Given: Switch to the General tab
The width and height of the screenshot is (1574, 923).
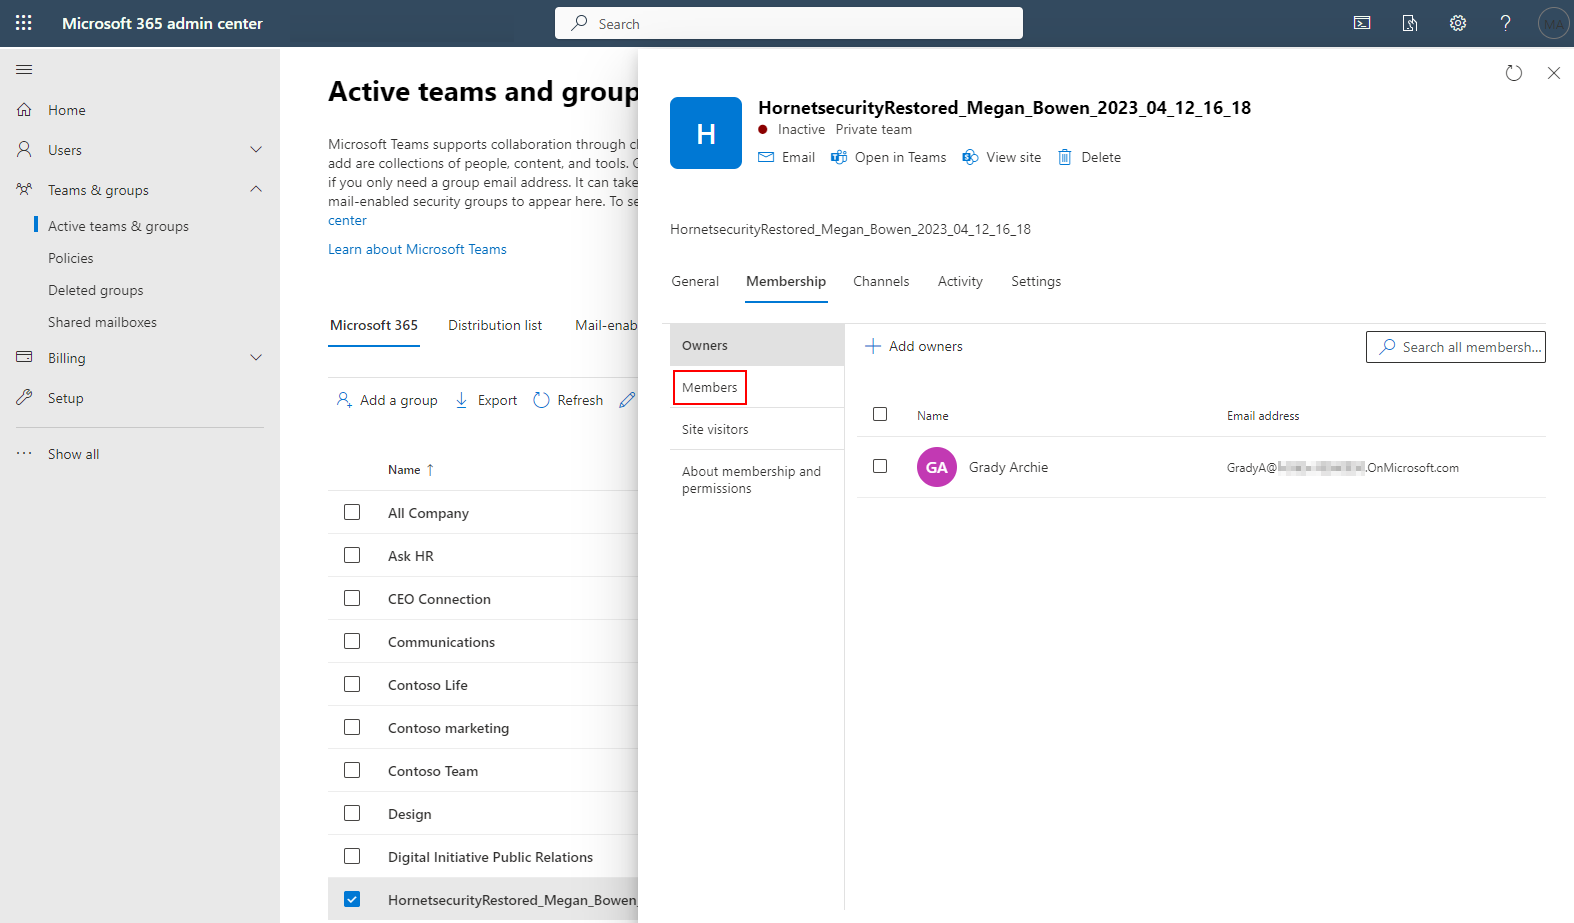Looking at the screenshot, I should (695, 281).
